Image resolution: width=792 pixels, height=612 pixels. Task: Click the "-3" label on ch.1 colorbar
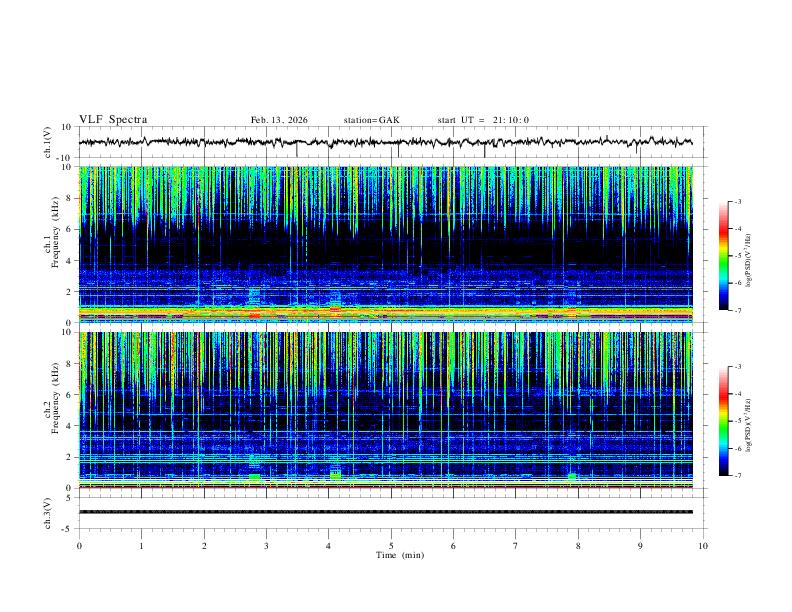[x=737, y=201]
